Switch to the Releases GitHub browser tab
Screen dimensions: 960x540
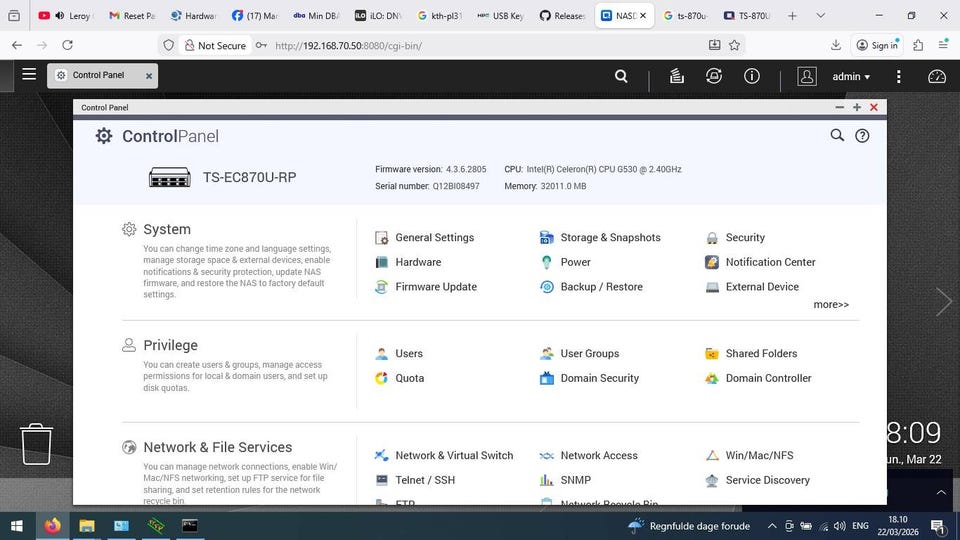[562, 15]
